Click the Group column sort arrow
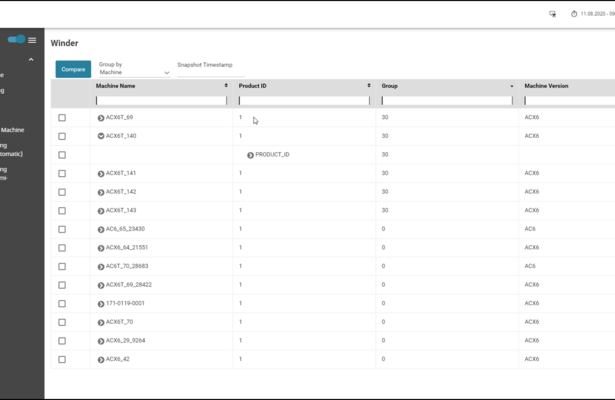 (512, 86)
